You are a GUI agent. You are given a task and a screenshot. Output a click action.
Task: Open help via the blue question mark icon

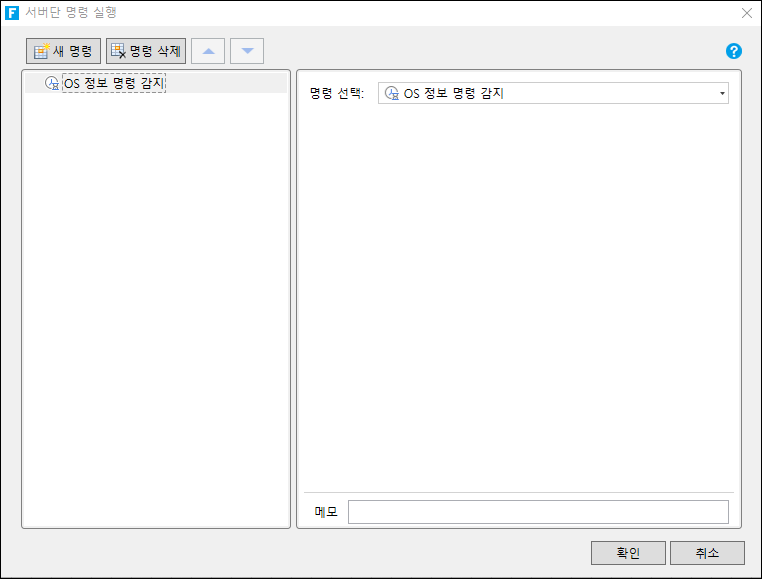[734, 51]
